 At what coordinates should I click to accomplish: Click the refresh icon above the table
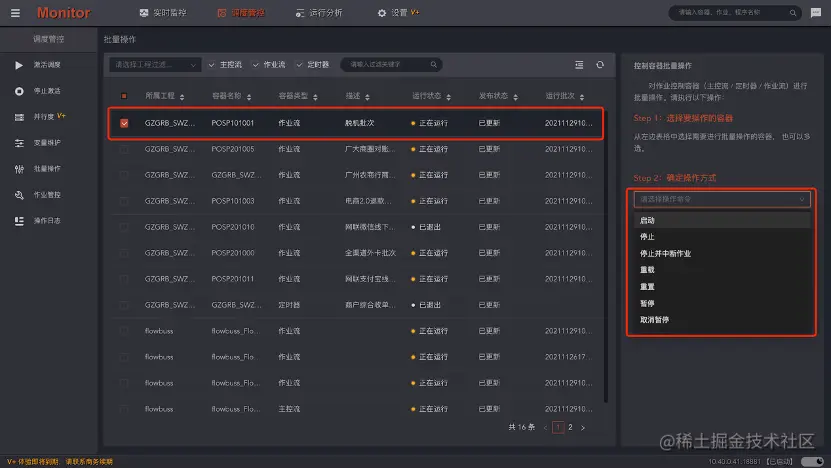pos(600,65)
